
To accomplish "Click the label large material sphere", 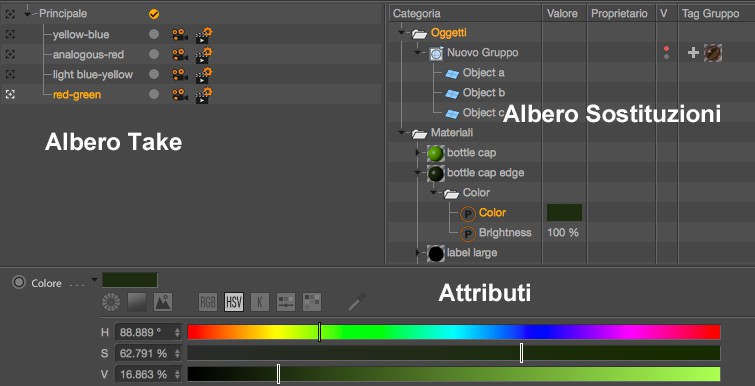I will tap(435, 253).
